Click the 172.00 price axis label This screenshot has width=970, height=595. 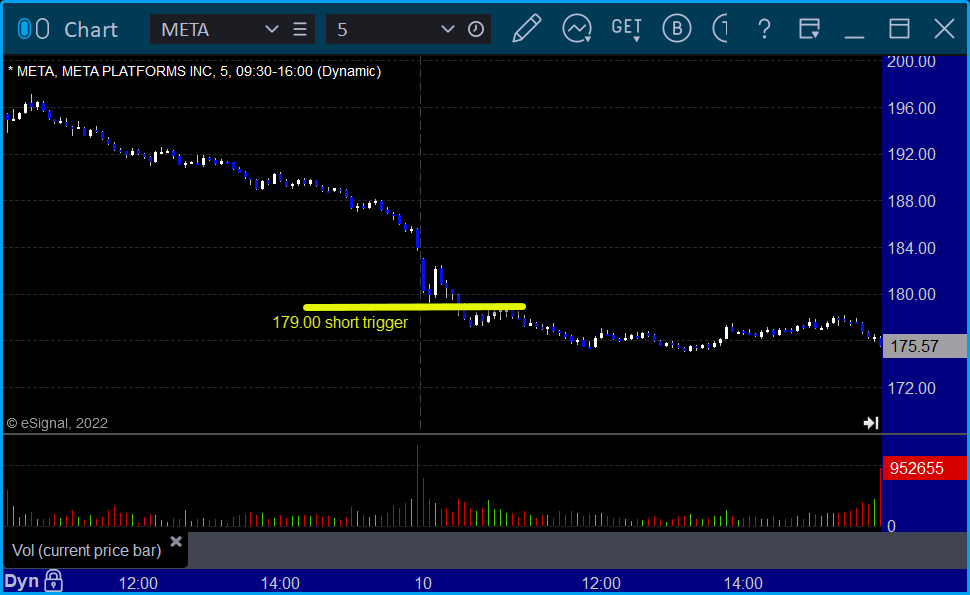pos(911,388)
